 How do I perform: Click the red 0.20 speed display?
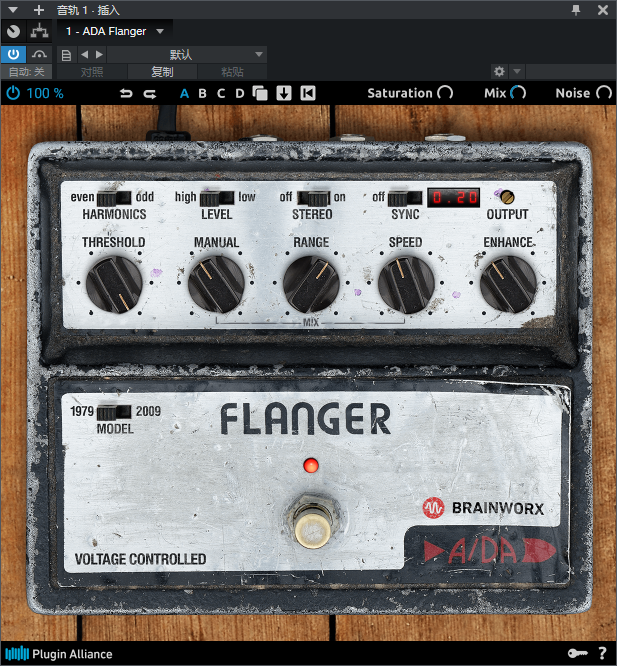click(454, 198)
